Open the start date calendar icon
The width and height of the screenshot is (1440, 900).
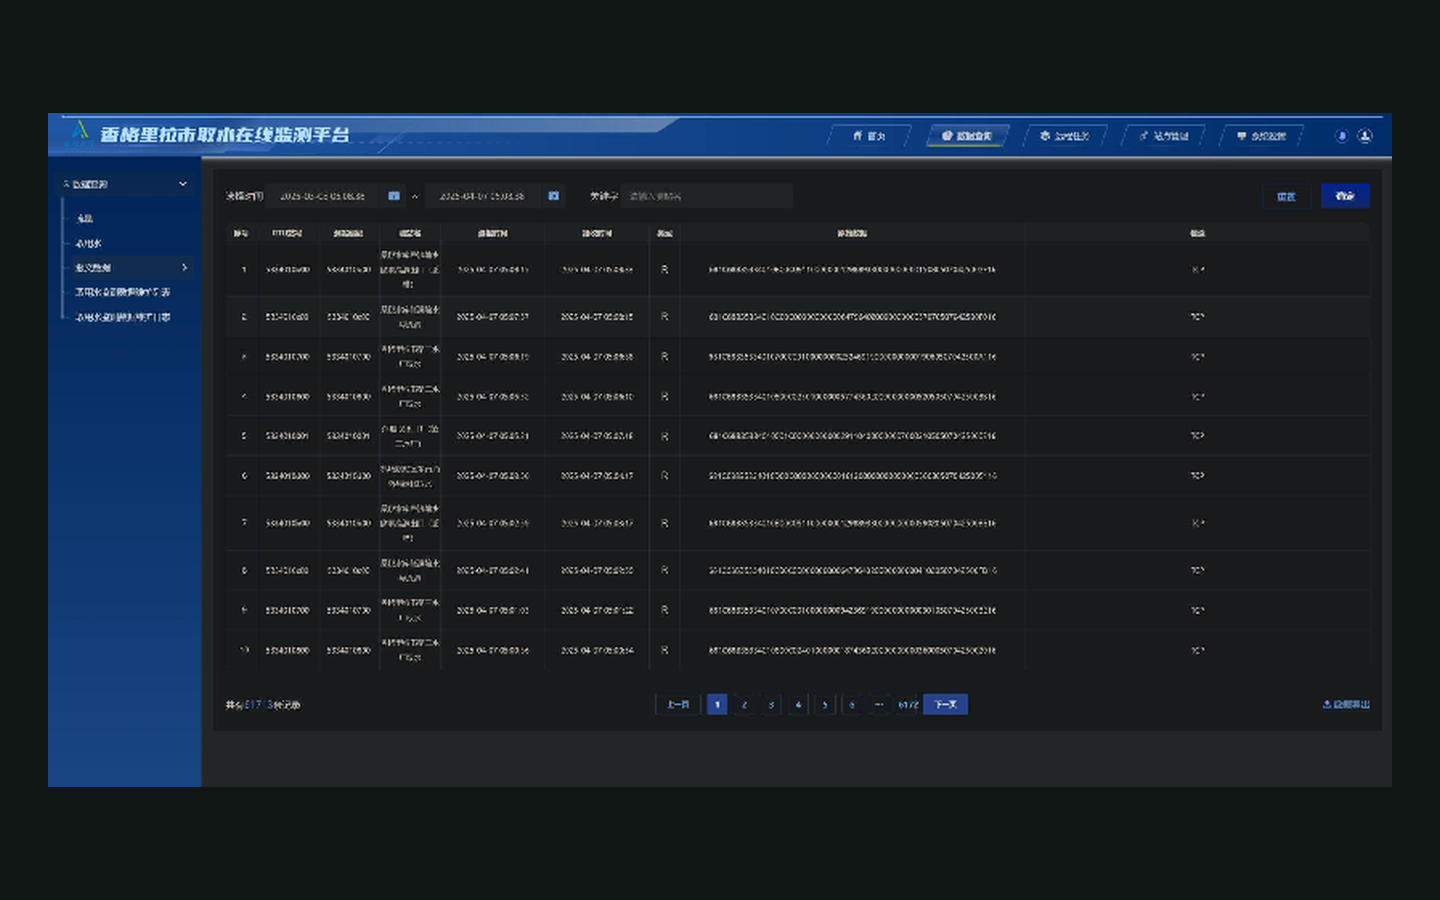394,196
